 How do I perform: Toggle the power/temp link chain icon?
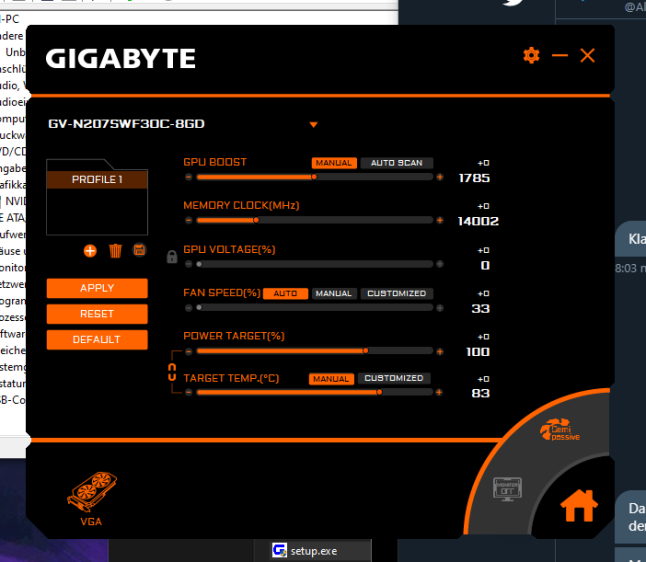[x=172, y=372]
